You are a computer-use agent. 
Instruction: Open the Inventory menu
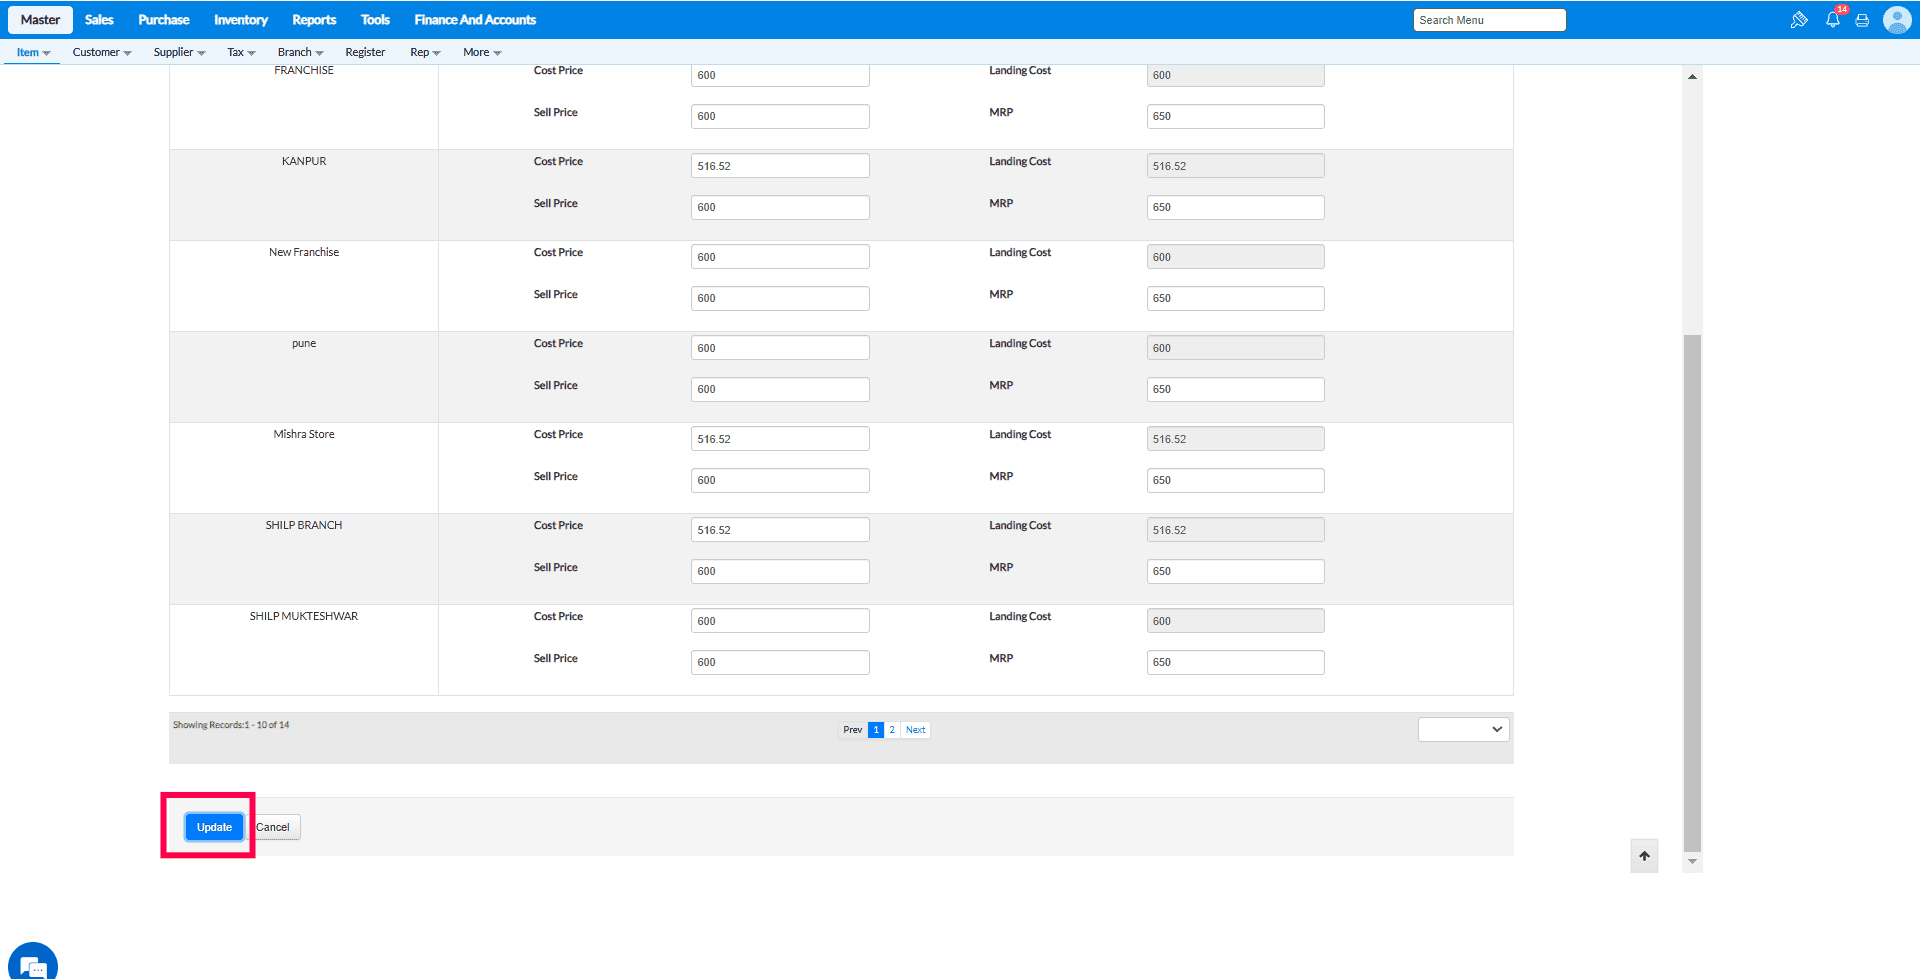(x=241, y=20)
